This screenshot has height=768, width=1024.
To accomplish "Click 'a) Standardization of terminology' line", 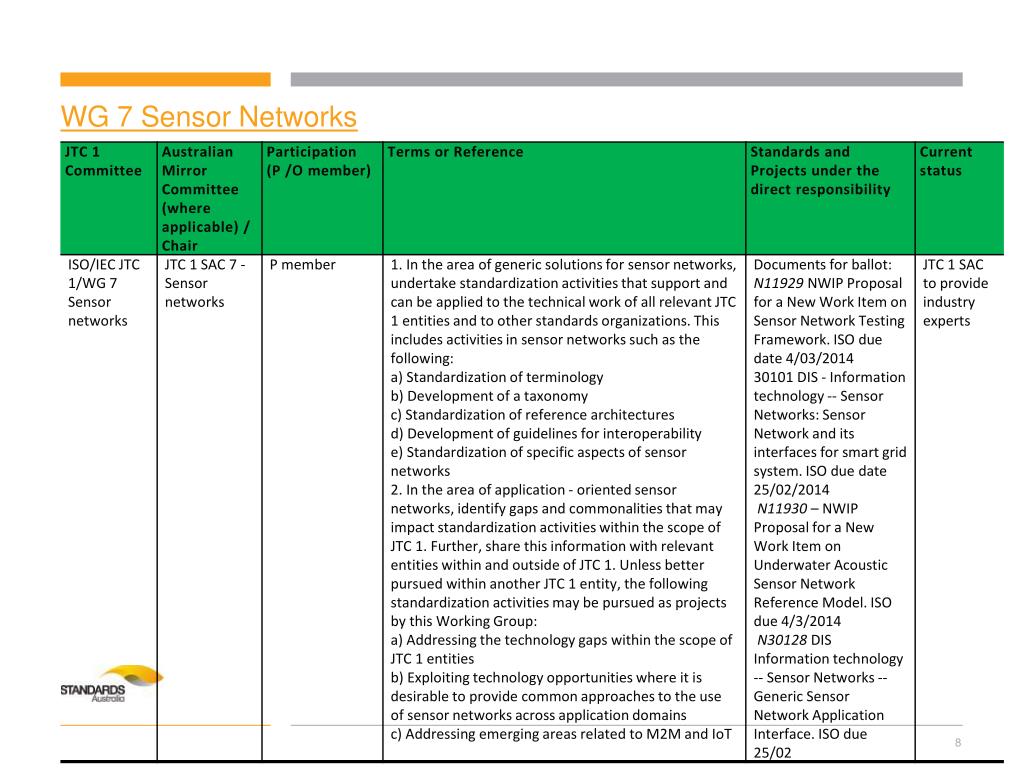I will click(x=497, y=377).
